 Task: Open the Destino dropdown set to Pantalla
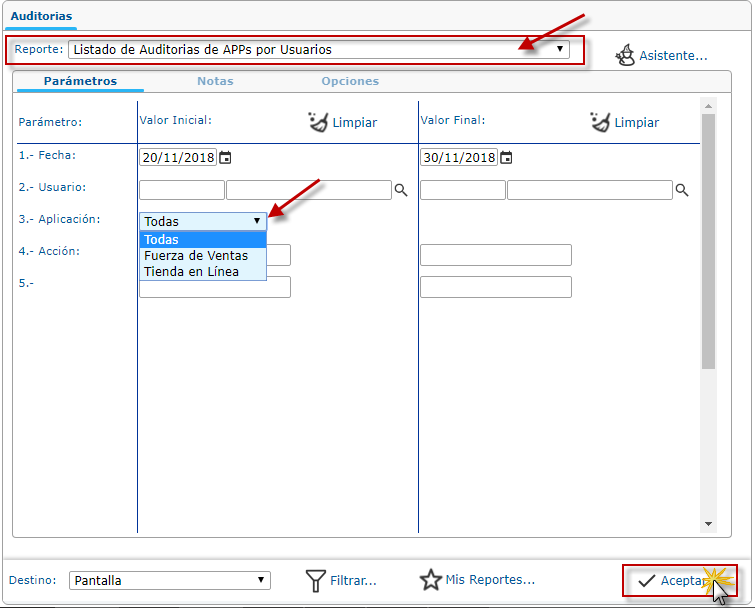coord(261,580)
